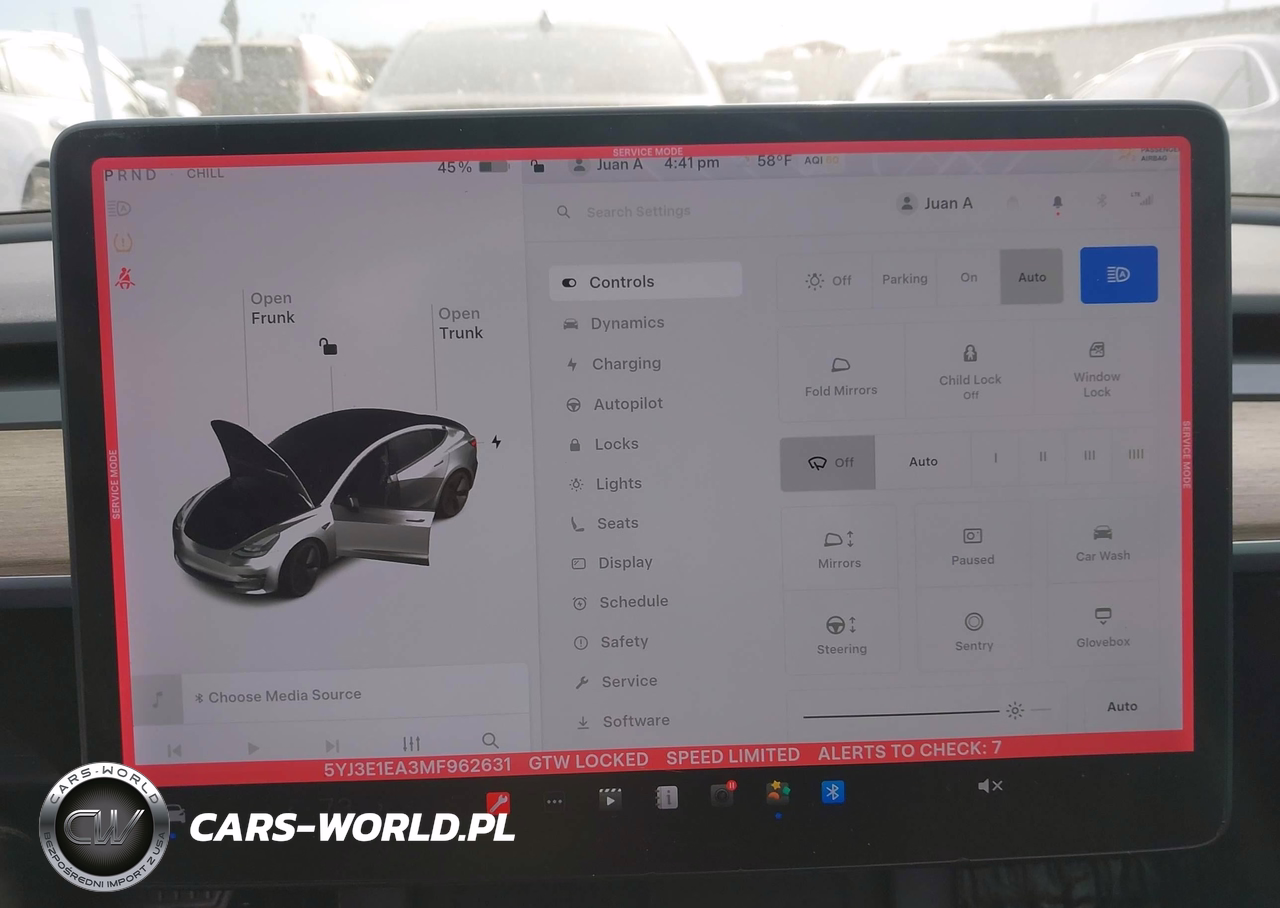Click the display brightness slider

(x=900, y=713)
